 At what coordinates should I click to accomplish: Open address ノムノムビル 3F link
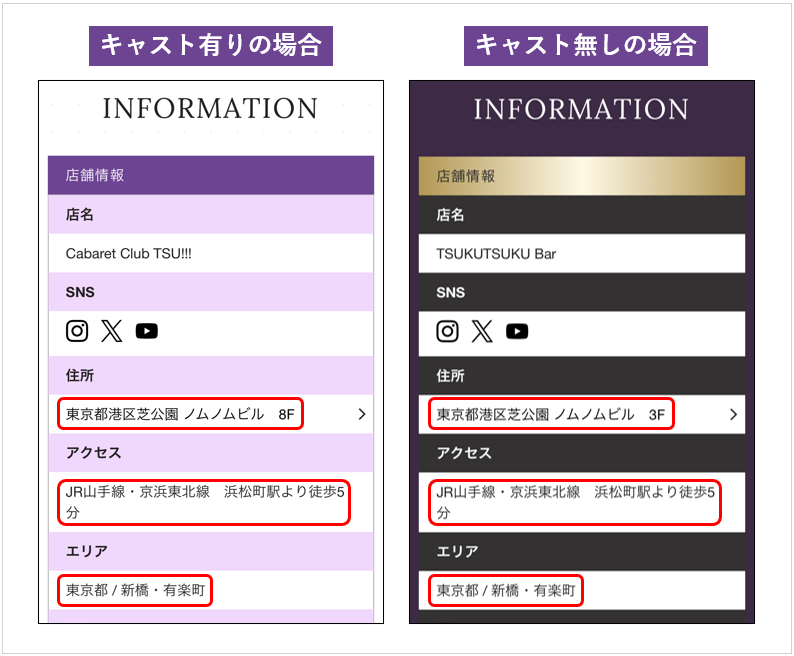pos(551,415)
